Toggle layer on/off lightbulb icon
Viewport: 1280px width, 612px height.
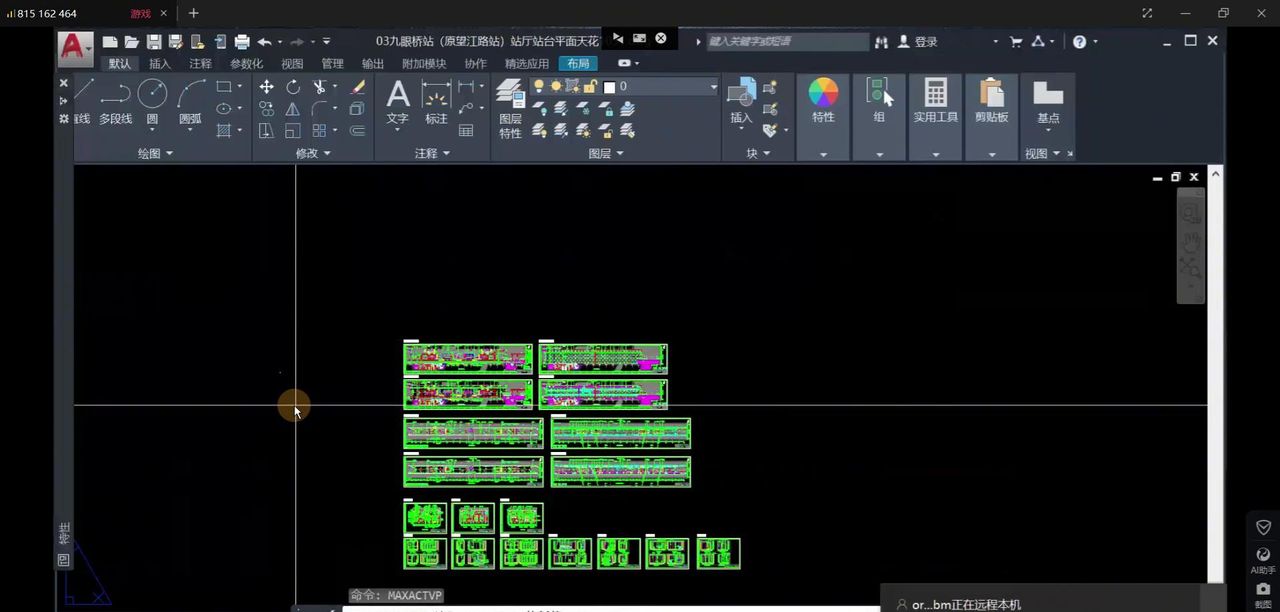(x=539, y=87)
